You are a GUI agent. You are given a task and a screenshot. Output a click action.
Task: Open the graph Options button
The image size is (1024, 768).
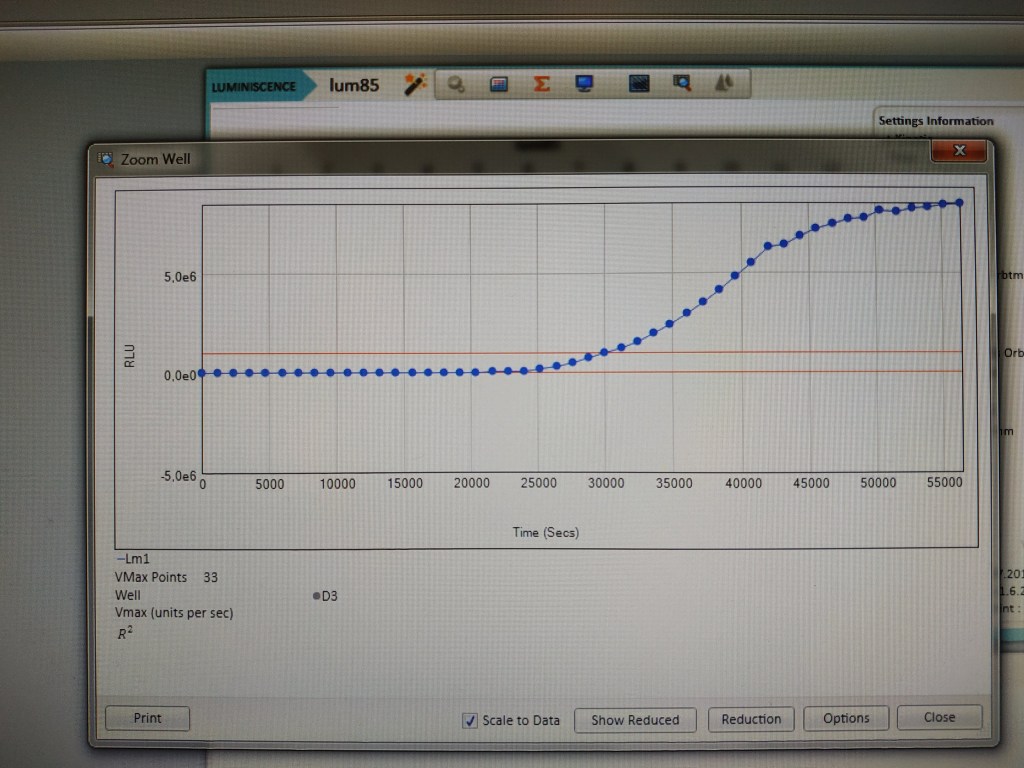point(846,717)
